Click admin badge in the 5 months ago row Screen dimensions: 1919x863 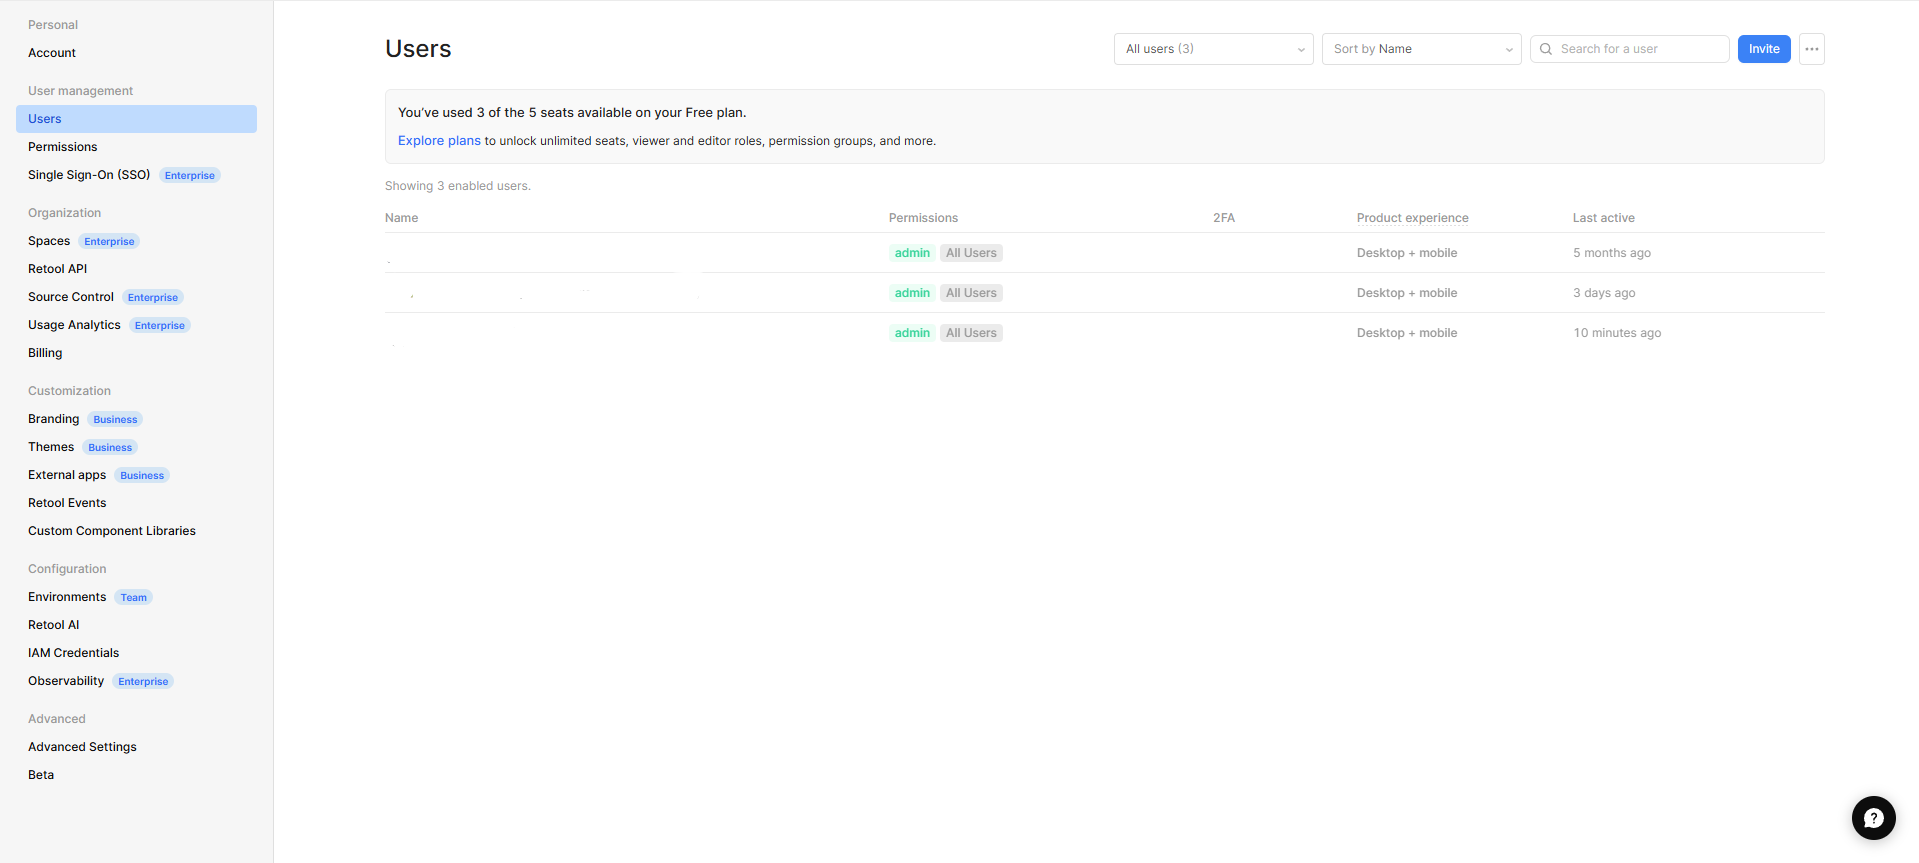(x=912, y=253)
